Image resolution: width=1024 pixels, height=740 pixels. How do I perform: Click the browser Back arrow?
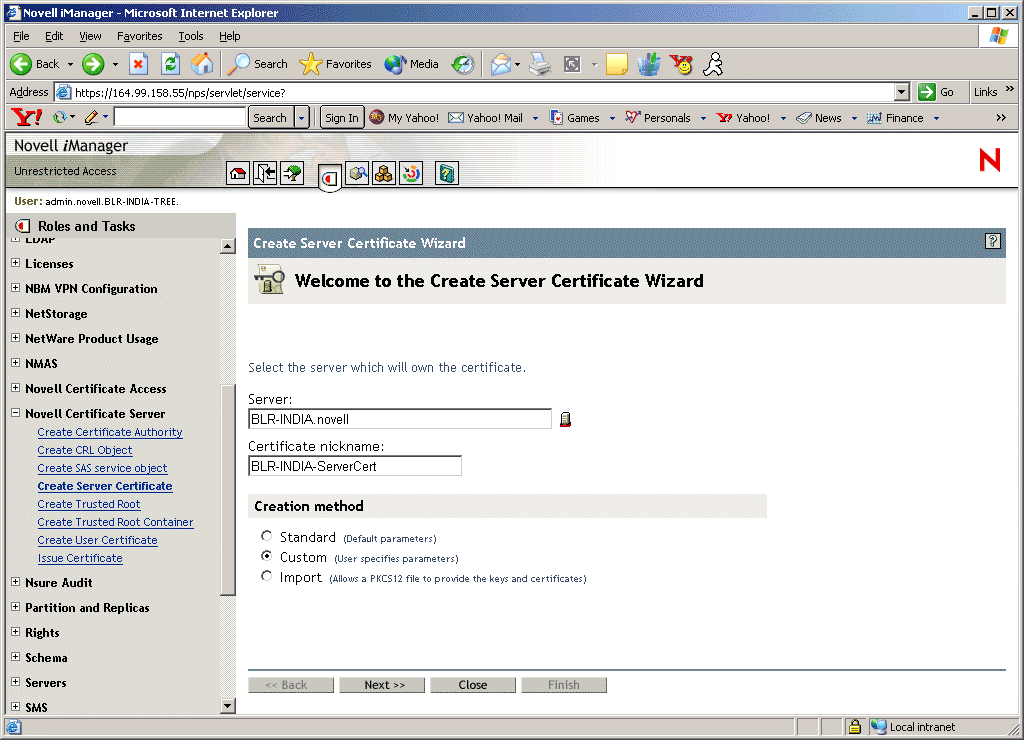point(21,64)
